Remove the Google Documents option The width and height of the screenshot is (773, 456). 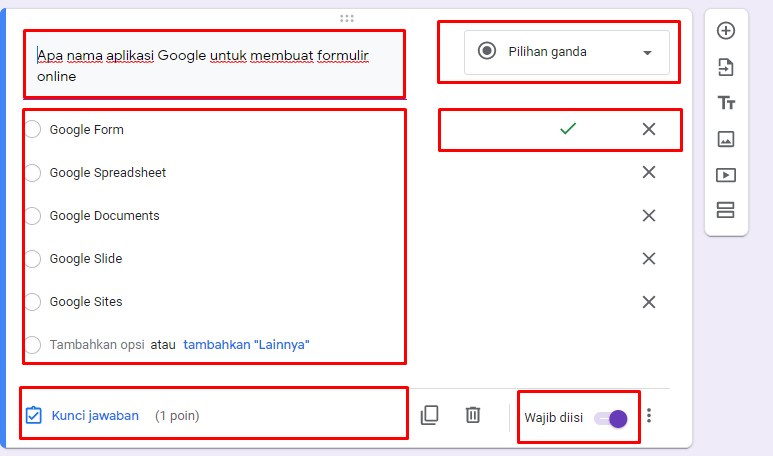pyautogui.click(x=649, y=216)
